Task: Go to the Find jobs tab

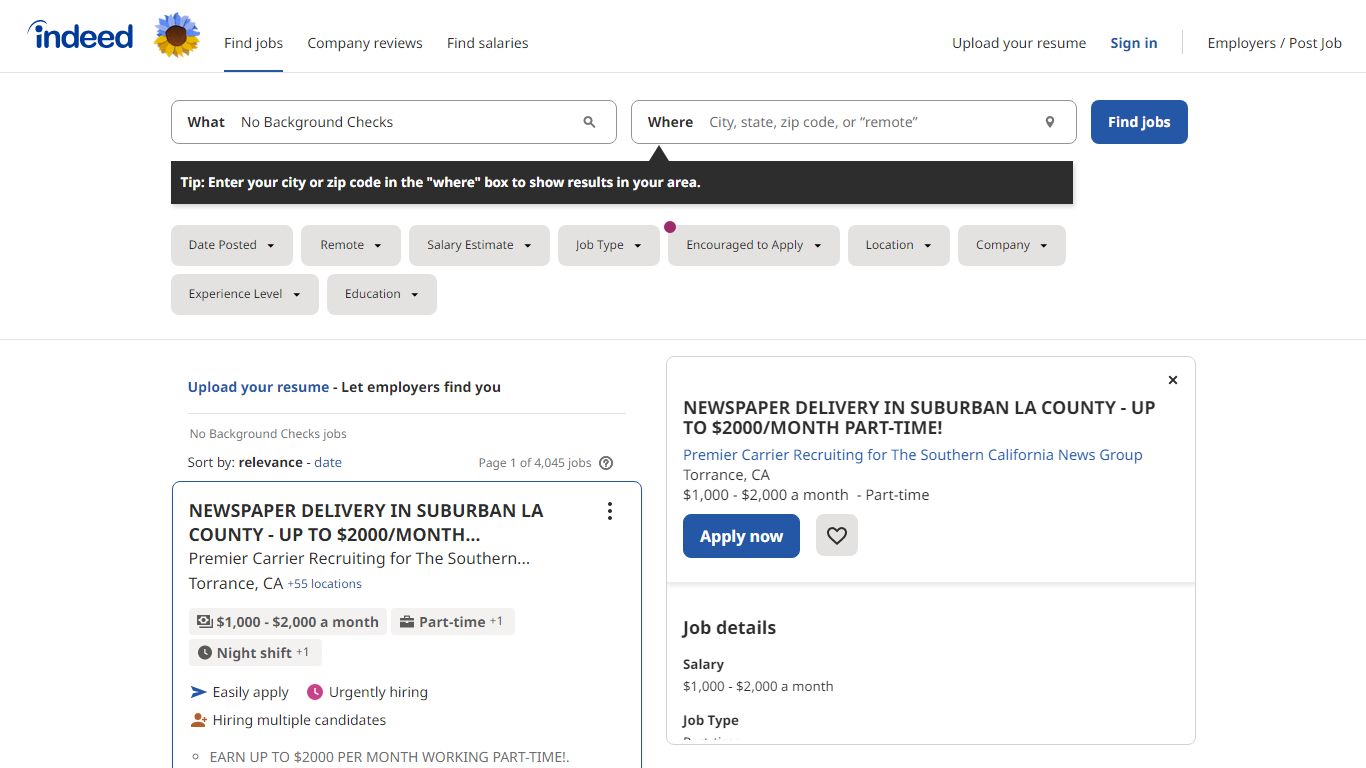Action: [x=253, y=43]
